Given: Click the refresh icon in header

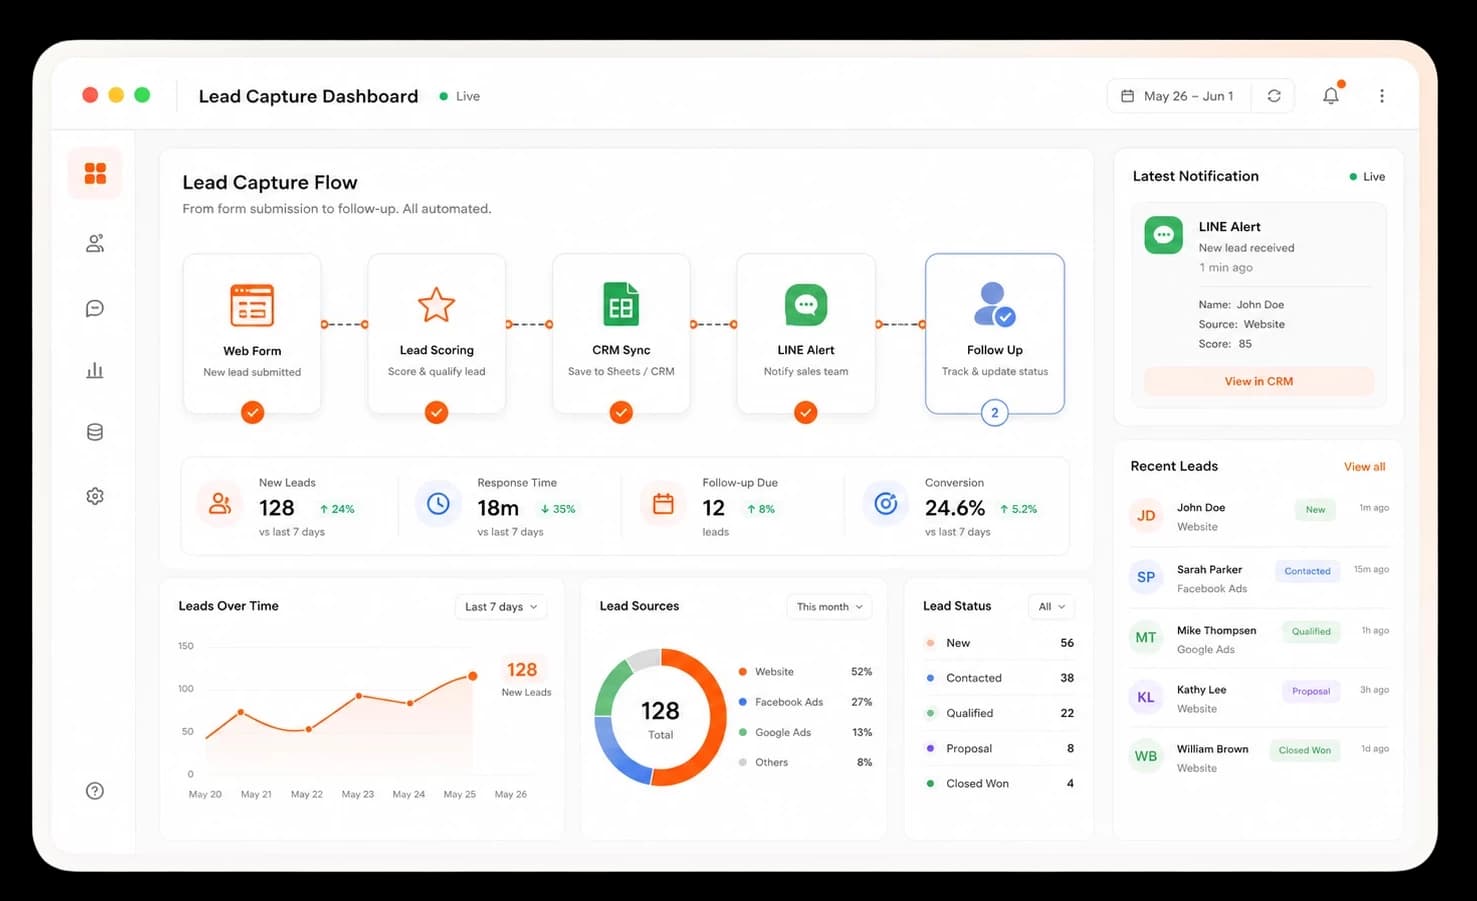Looking at the screenshot, I should pos(1274,96).
